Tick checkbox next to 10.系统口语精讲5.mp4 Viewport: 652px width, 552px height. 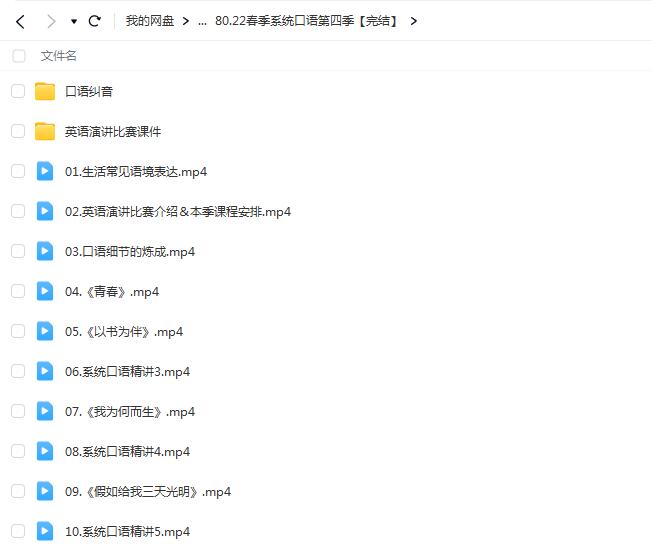click(18, 531)
